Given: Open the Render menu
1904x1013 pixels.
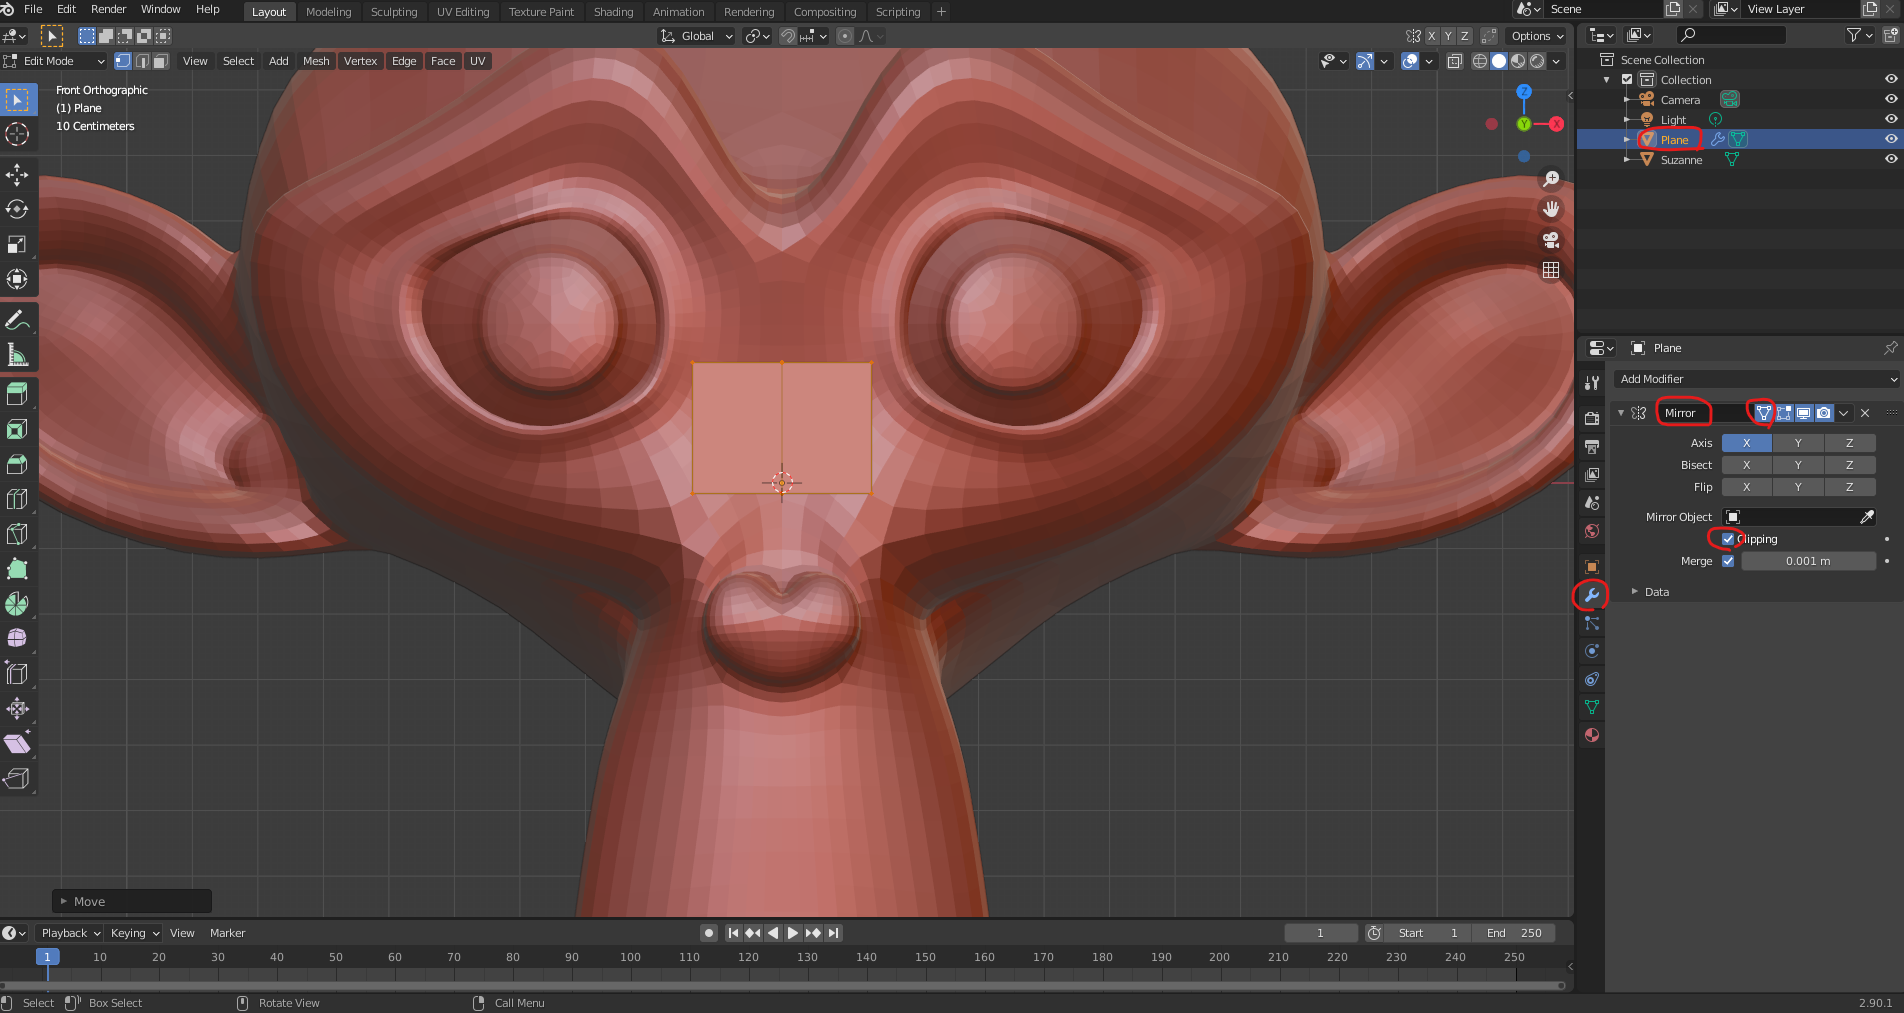Looking at the screenshot, I should (109, 9).
